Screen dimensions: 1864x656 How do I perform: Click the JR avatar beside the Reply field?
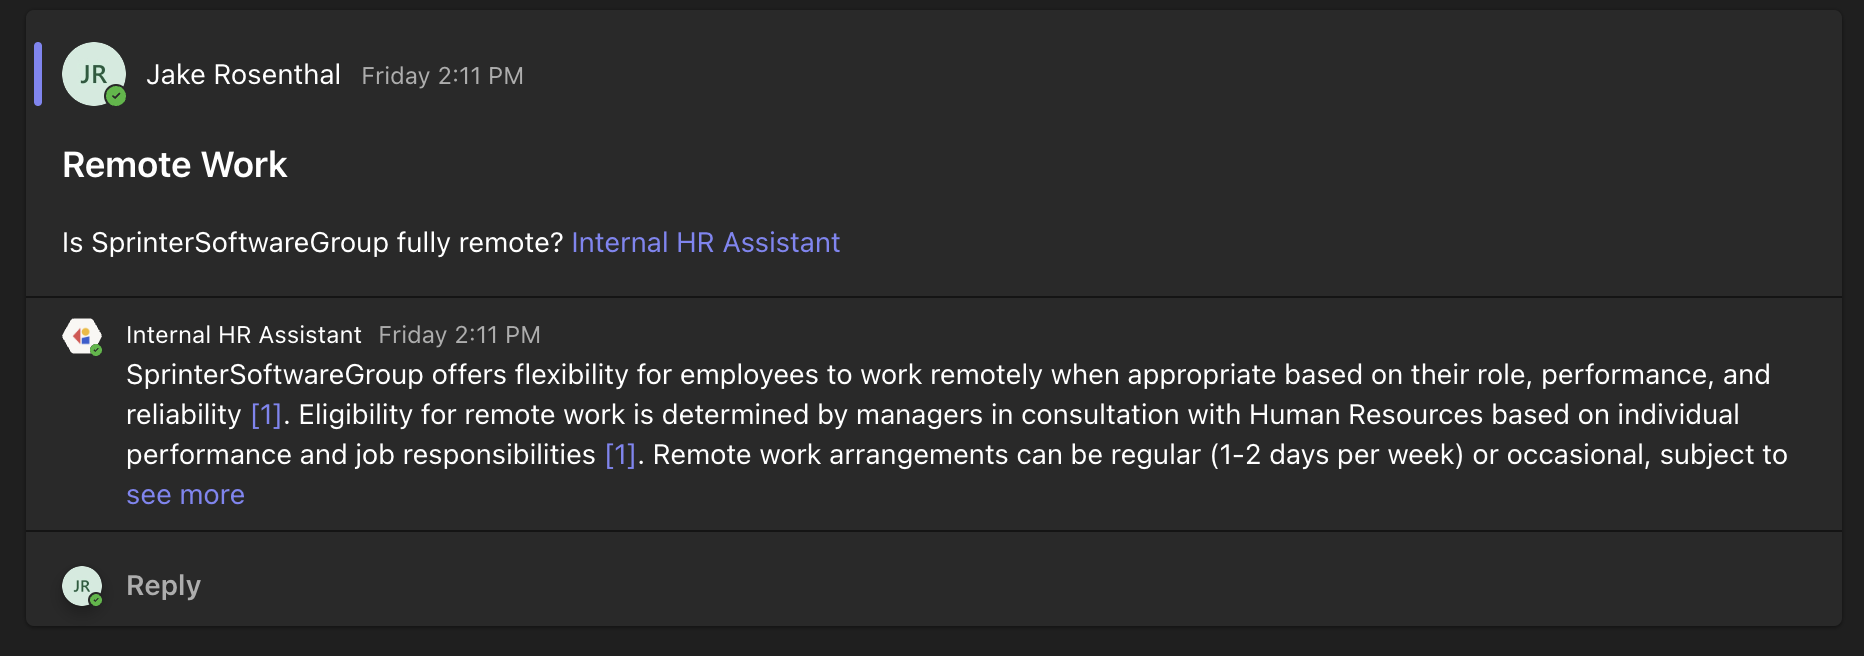click(x=81, y=584)
